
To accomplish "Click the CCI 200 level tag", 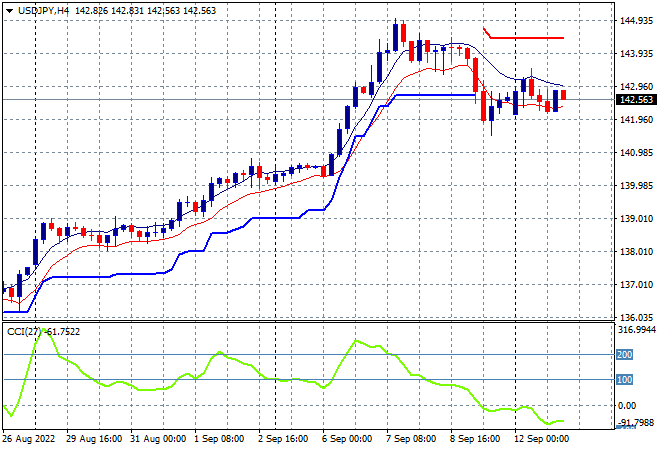I will click(624, 355).
